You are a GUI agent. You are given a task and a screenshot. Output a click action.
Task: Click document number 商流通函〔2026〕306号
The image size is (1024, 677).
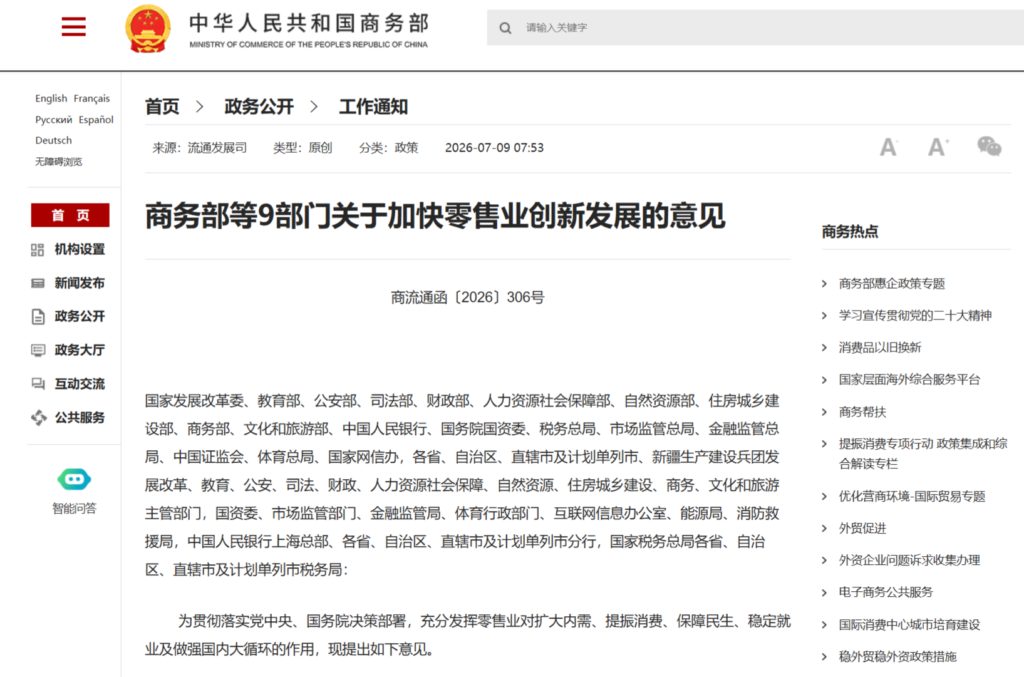[468, 298]
